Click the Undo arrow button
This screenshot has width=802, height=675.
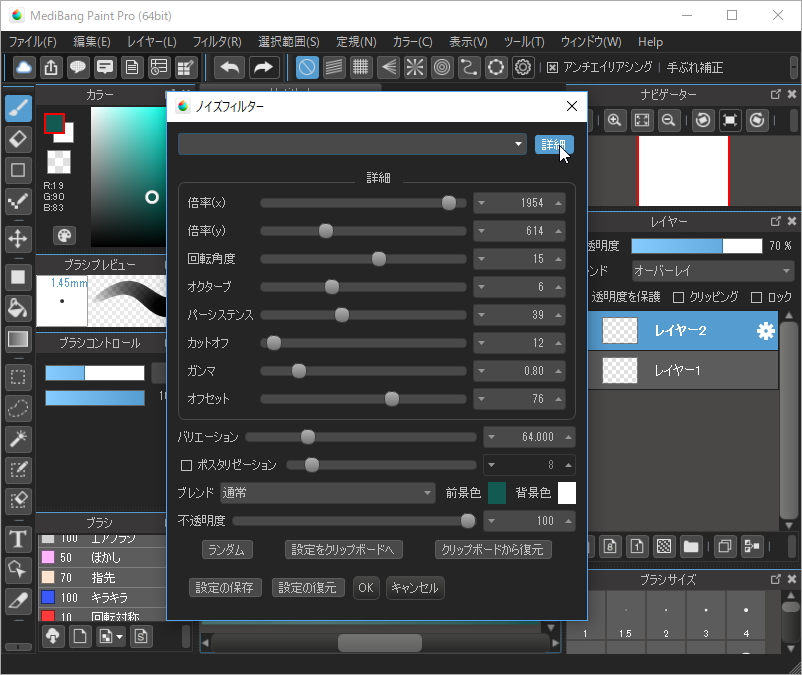[x=229, y=68]
